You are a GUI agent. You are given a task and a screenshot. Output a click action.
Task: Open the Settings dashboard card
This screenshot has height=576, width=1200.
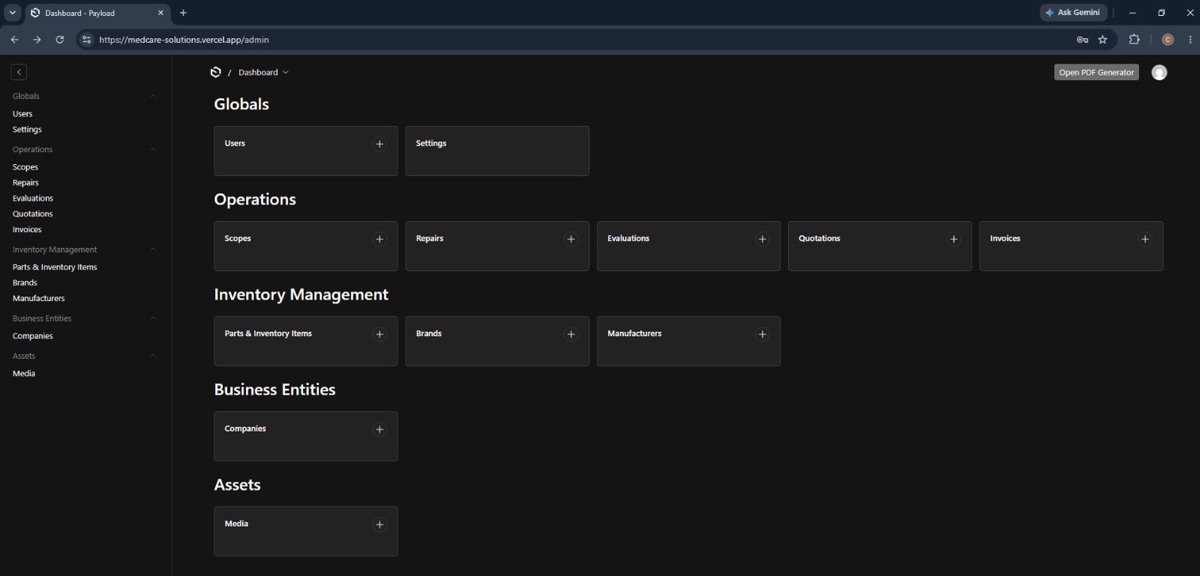click(x=497, y=151)
